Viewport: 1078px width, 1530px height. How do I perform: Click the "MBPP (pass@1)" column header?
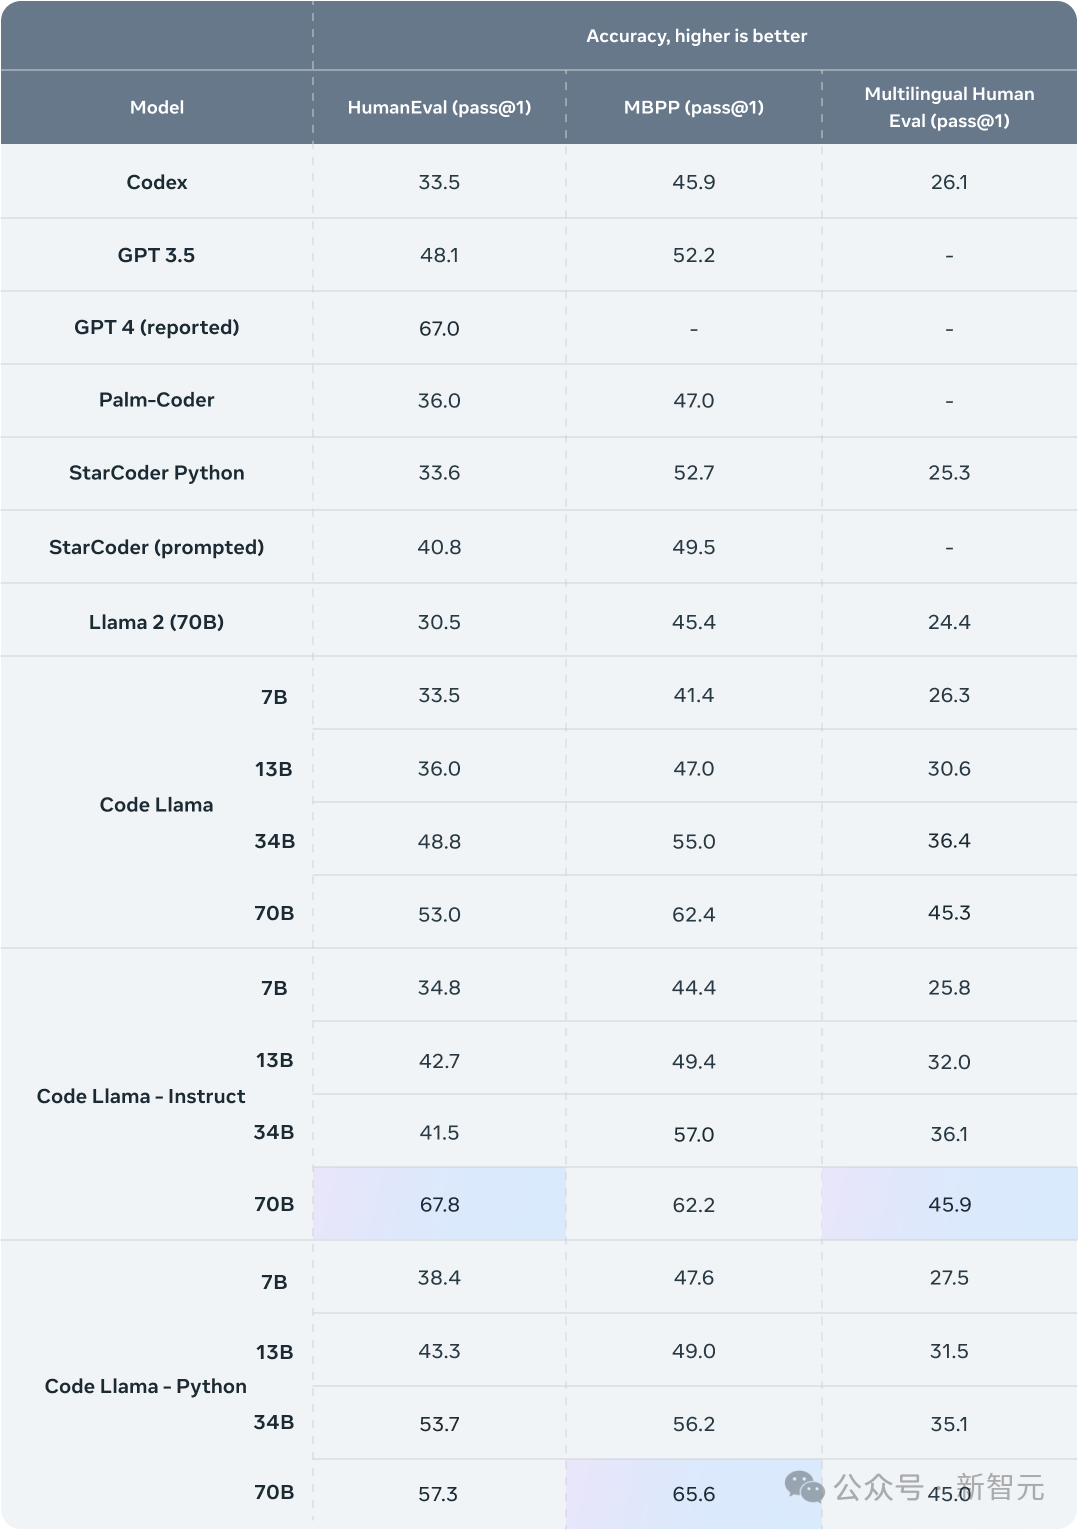[x=694, y=107]
